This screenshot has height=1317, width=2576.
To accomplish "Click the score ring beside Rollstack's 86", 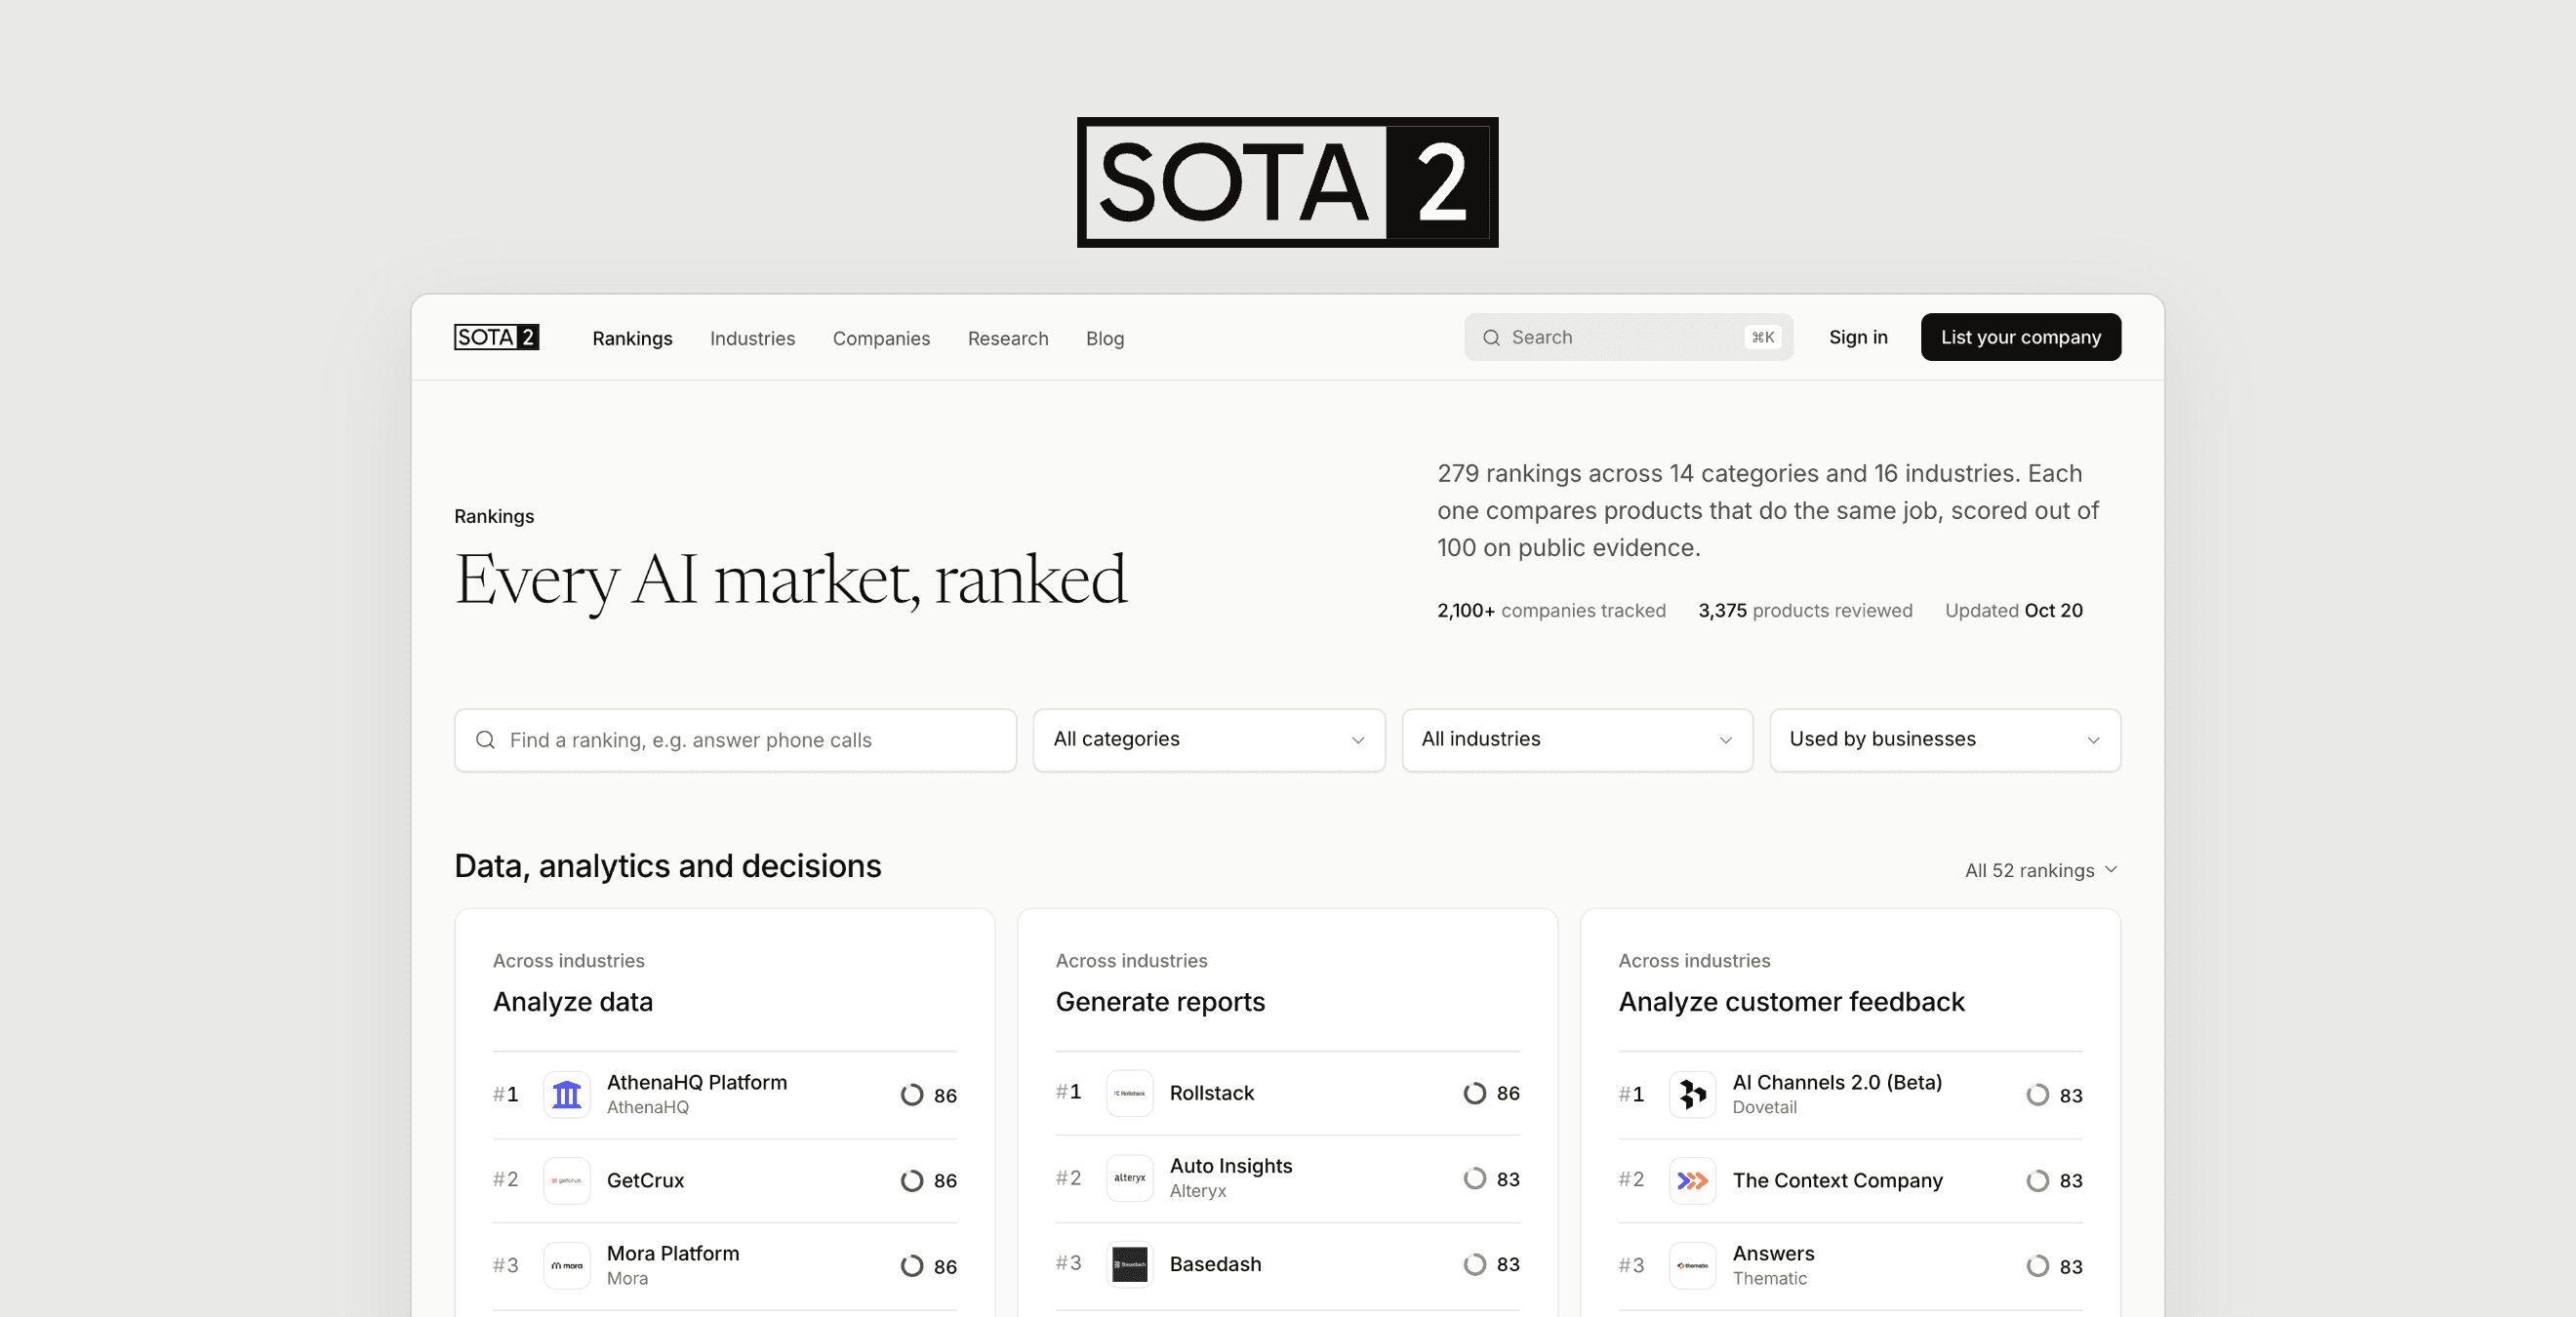I will click(1475, 1093).
